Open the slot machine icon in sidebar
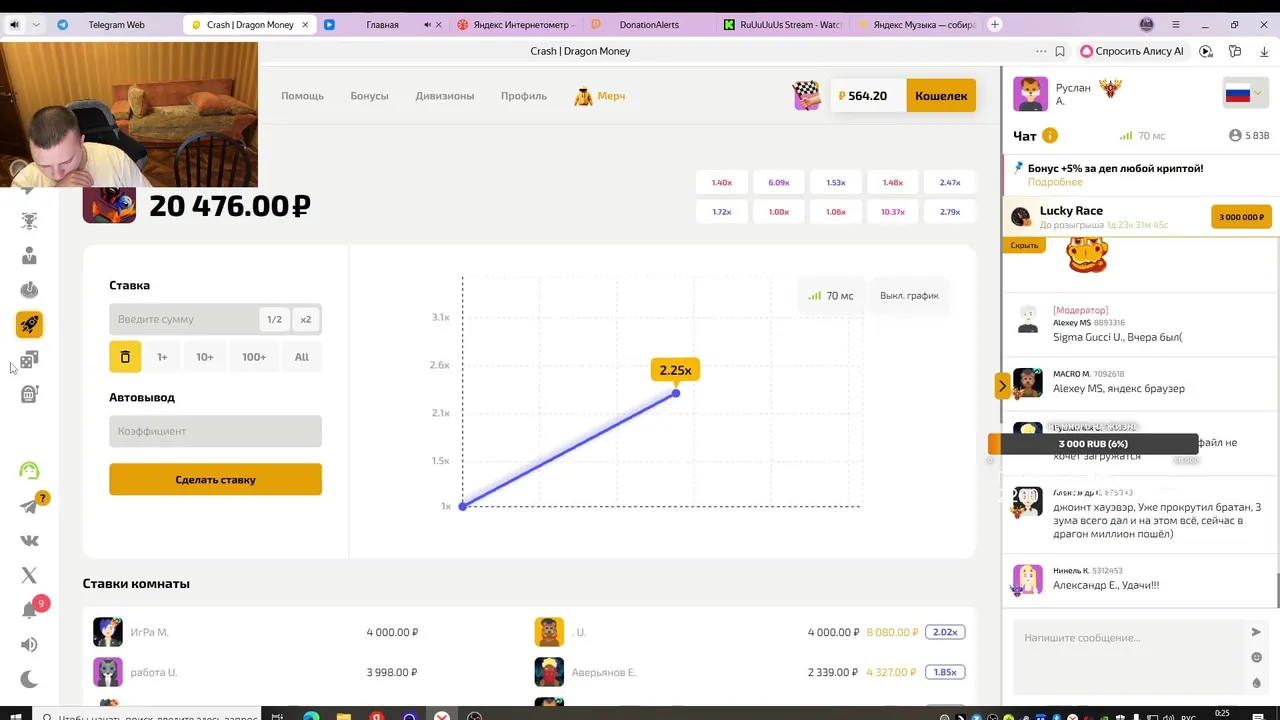Viewport: 1280px width, 720px height. click(x=29, y=393)
